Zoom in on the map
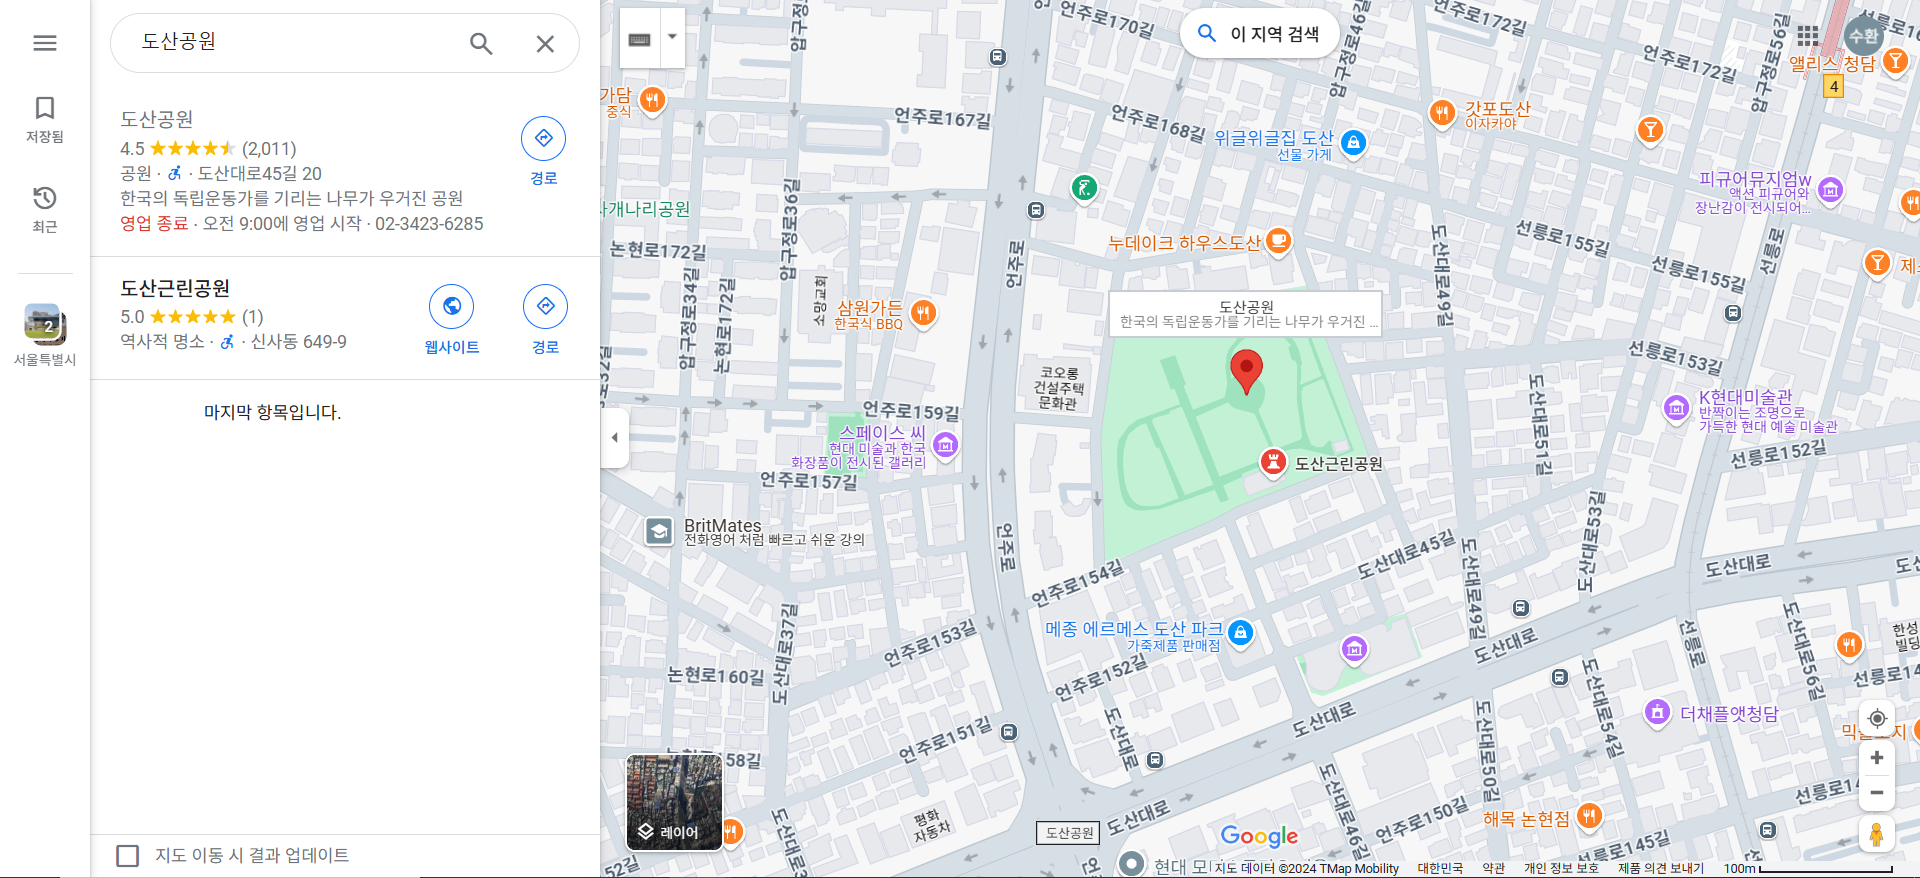 click(x=1877, y=758)
